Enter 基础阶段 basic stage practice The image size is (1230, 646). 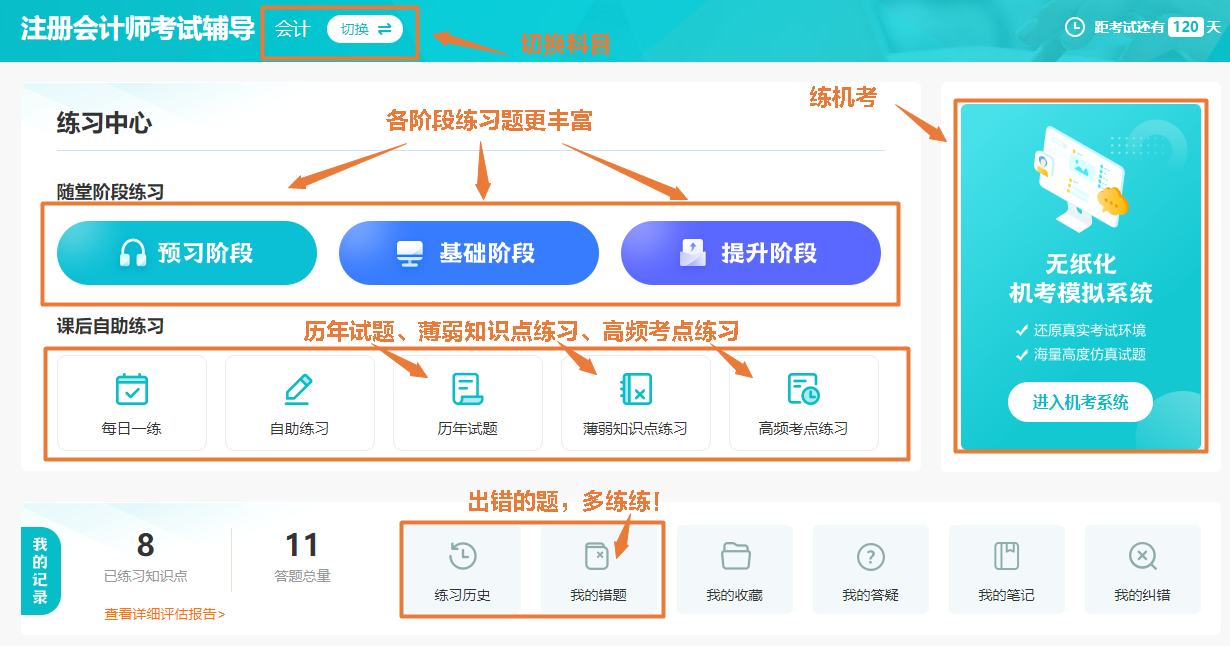tap(469, 253)
